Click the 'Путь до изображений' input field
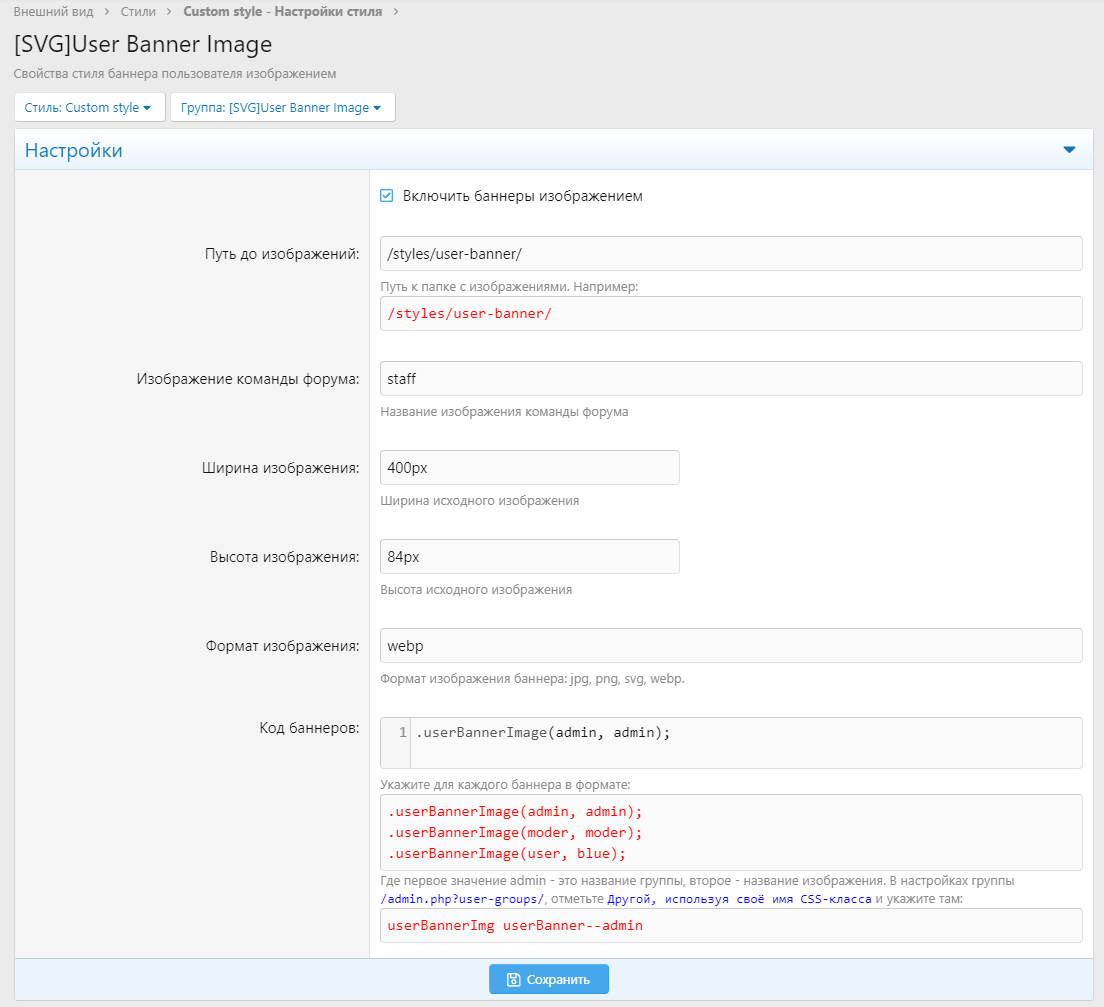Image resolution: width=1104 pixels, height=1007 pixels. pos(731,254)
